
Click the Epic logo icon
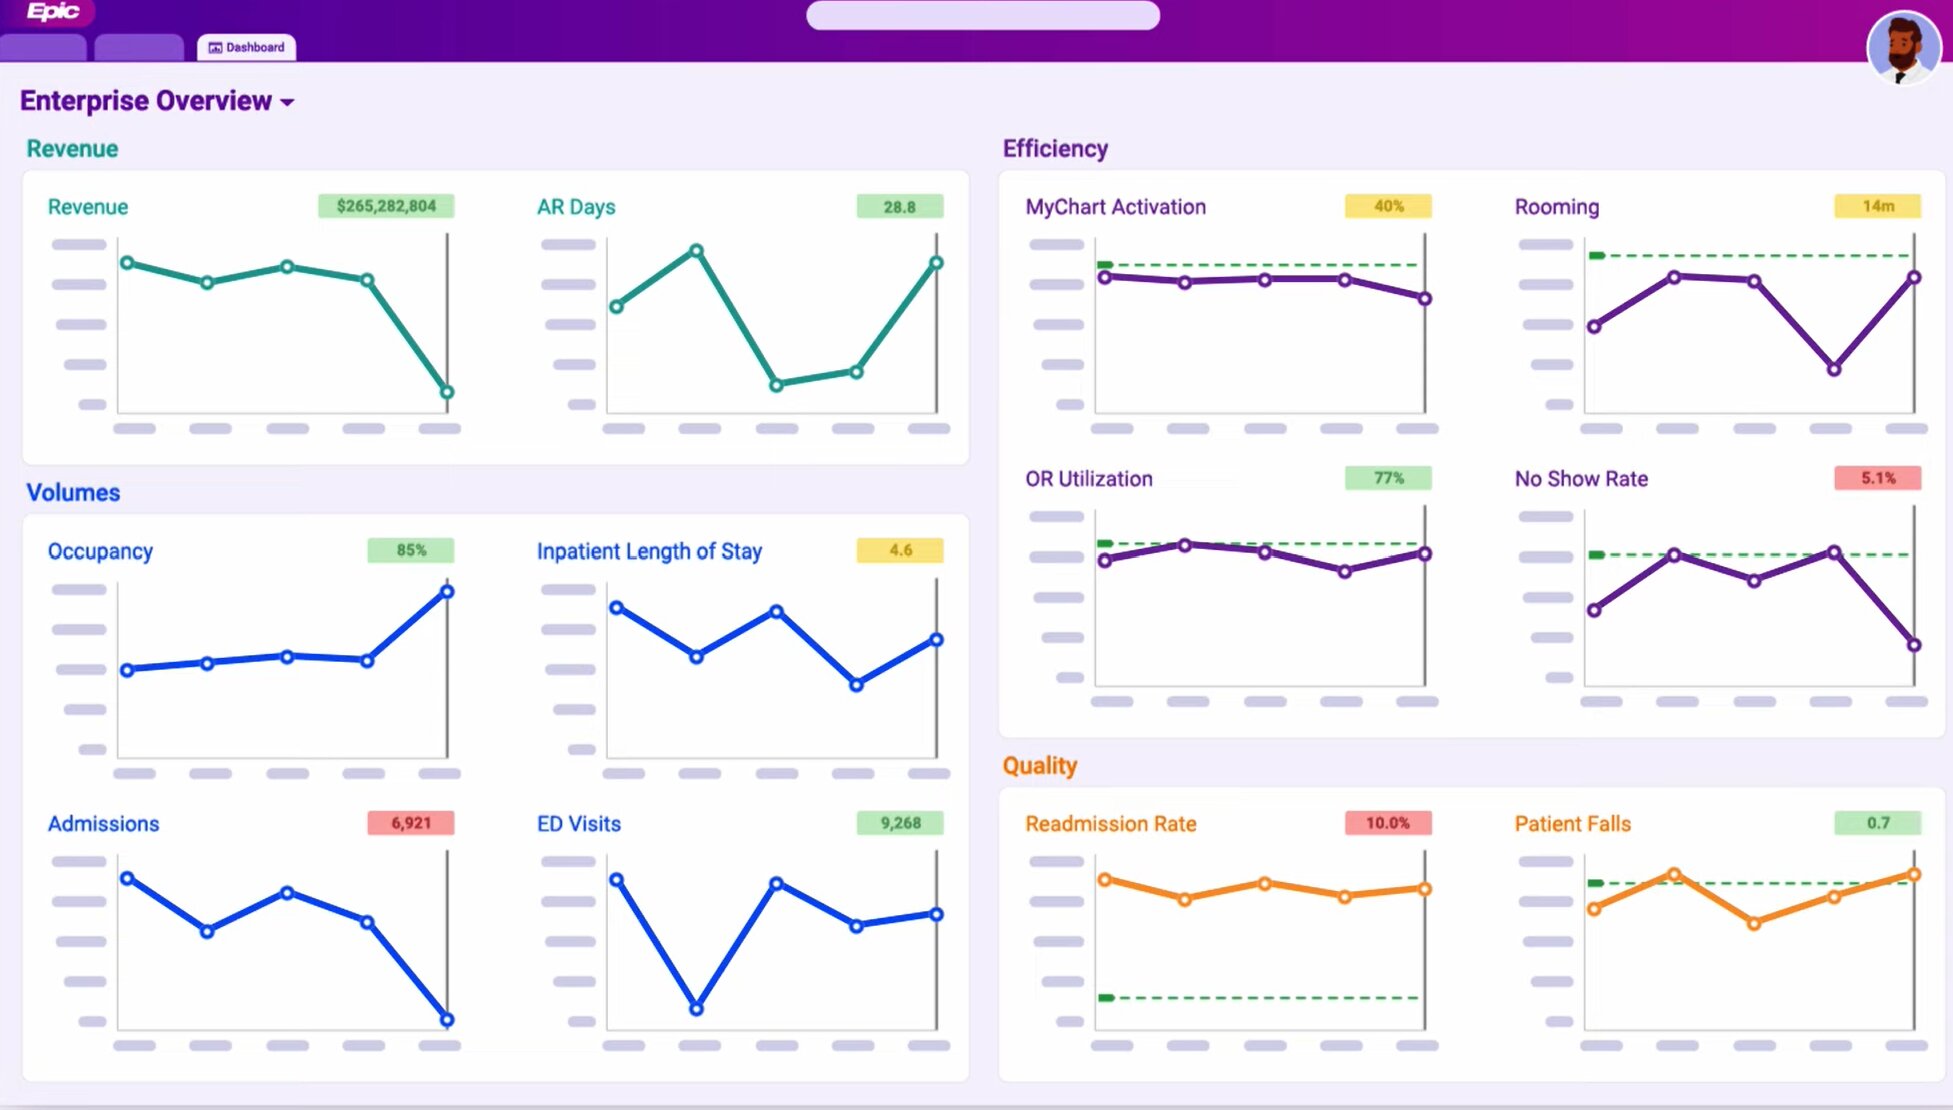pos(52,12)
